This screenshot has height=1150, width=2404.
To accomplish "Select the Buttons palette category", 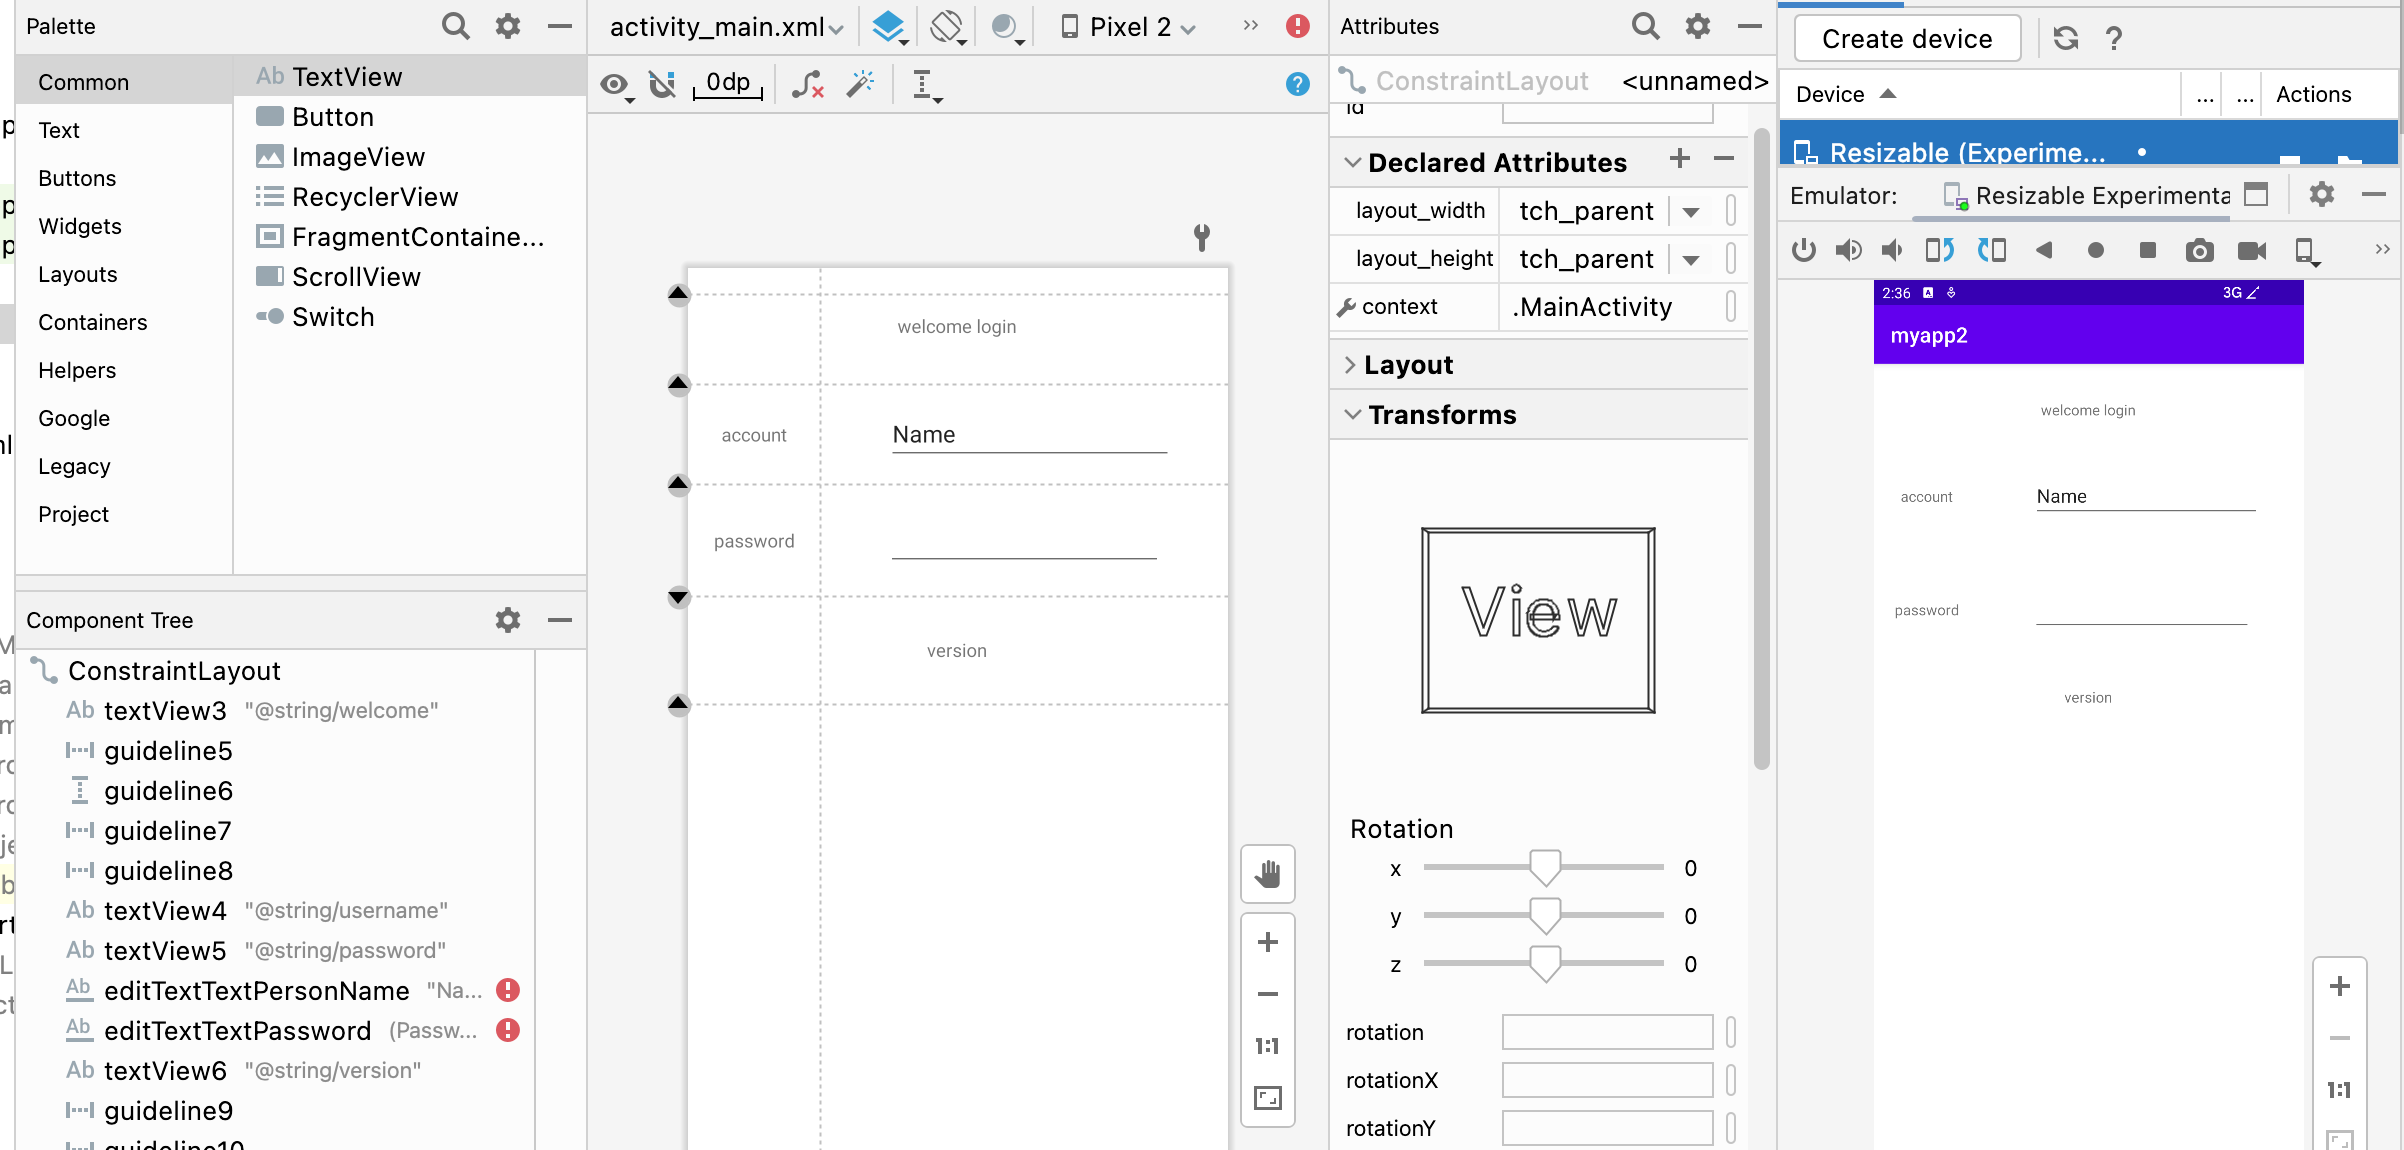I will (x=77, y=178).
